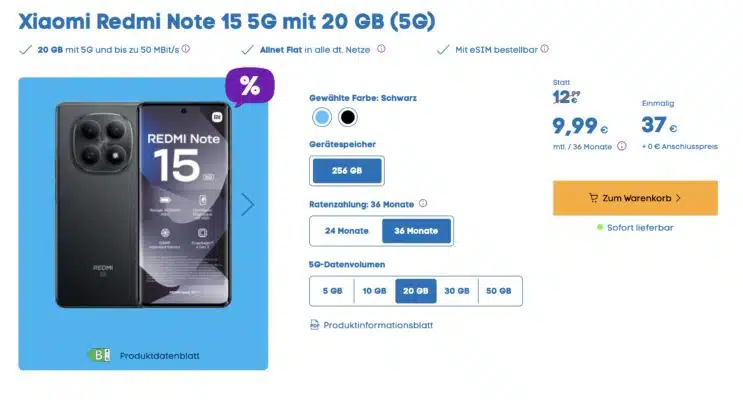743x400 pixels.
Task: Select the 24 Monate payment option
Action: click(346, 231)
